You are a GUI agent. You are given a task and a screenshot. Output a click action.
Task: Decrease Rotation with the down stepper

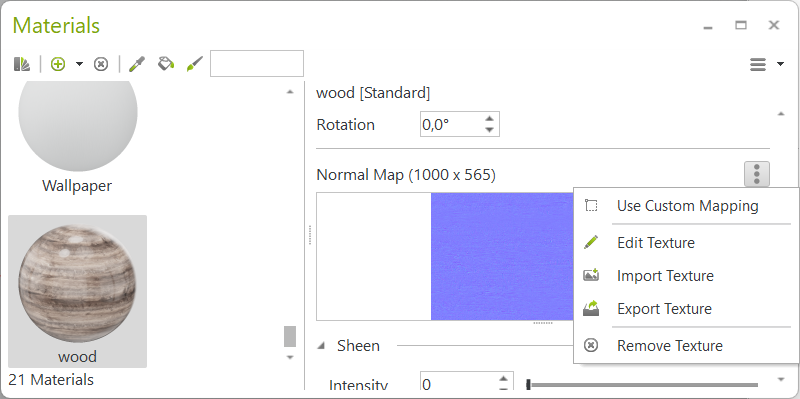click(489, 130)
